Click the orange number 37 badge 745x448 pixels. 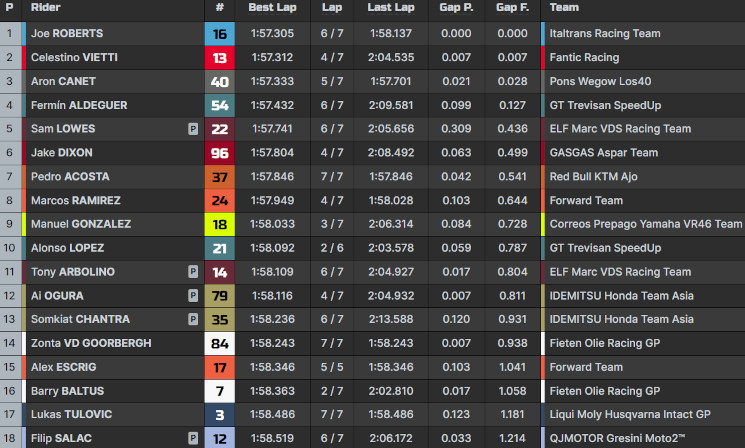pyautogui.click(x=219, y=177)
